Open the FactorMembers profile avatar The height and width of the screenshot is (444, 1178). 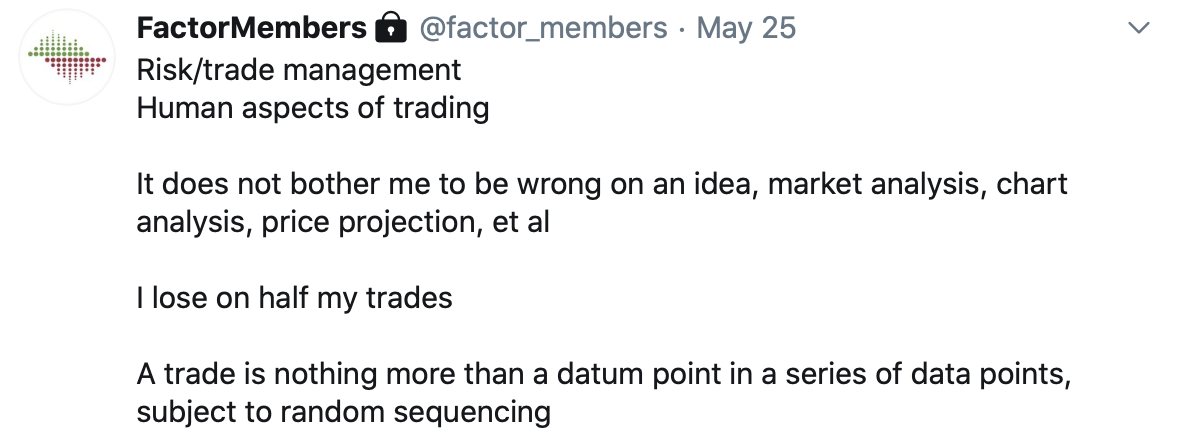click(x=67, y=57)
